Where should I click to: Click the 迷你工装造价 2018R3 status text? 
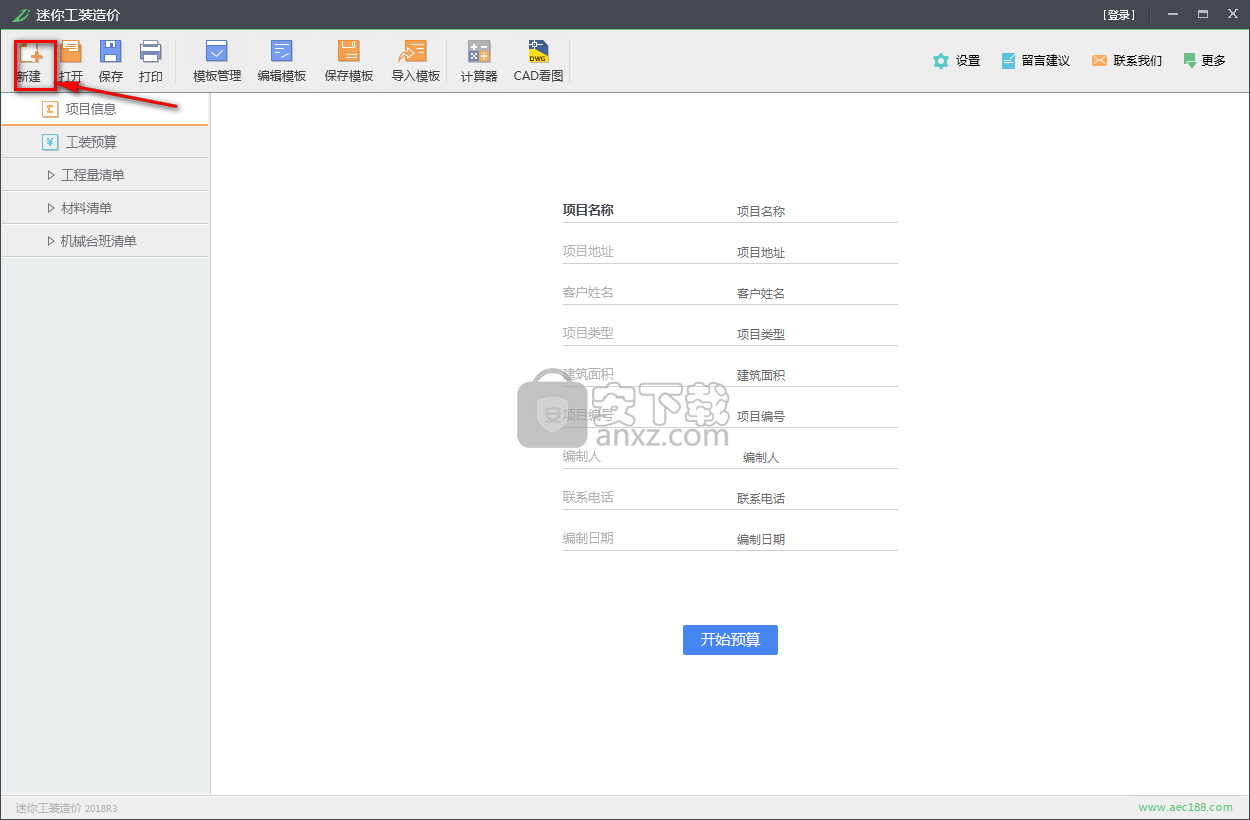[66, 807]
